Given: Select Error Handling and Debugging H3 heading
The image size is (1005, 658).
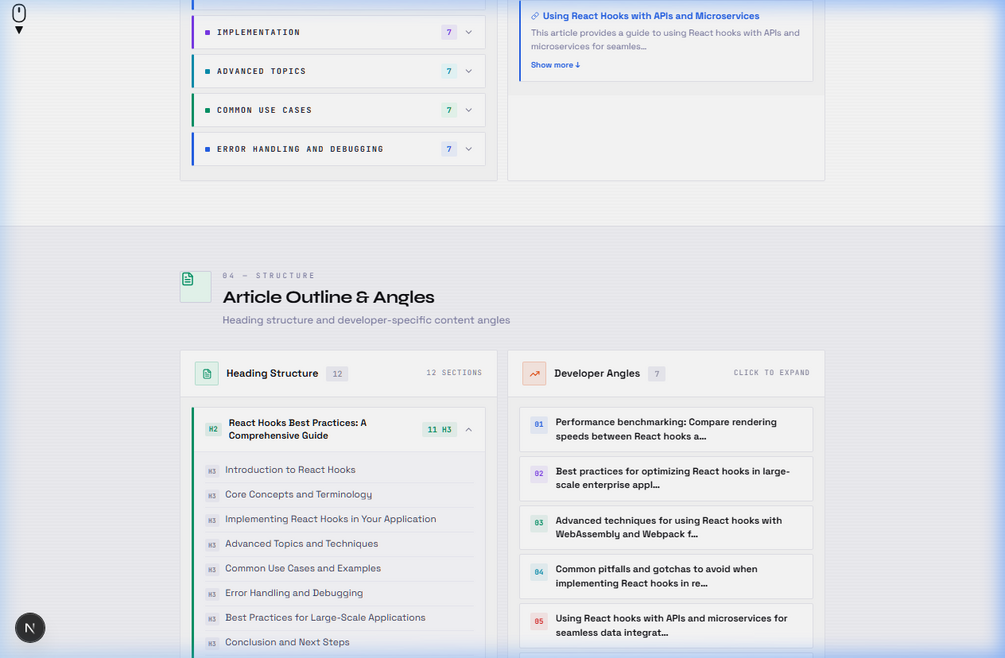Looking at the screenshot, I should click(294, 593).
